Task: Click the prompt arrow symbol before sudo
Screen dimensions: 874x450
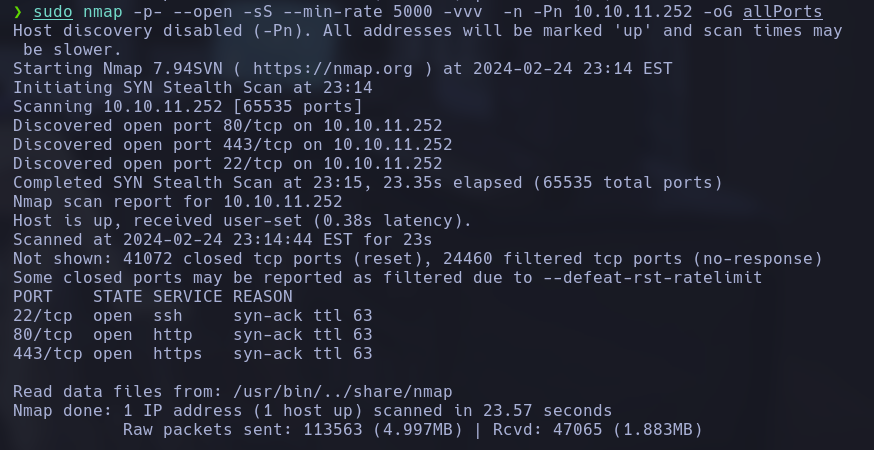Action: pyautogui.click(x=18, y=12)
